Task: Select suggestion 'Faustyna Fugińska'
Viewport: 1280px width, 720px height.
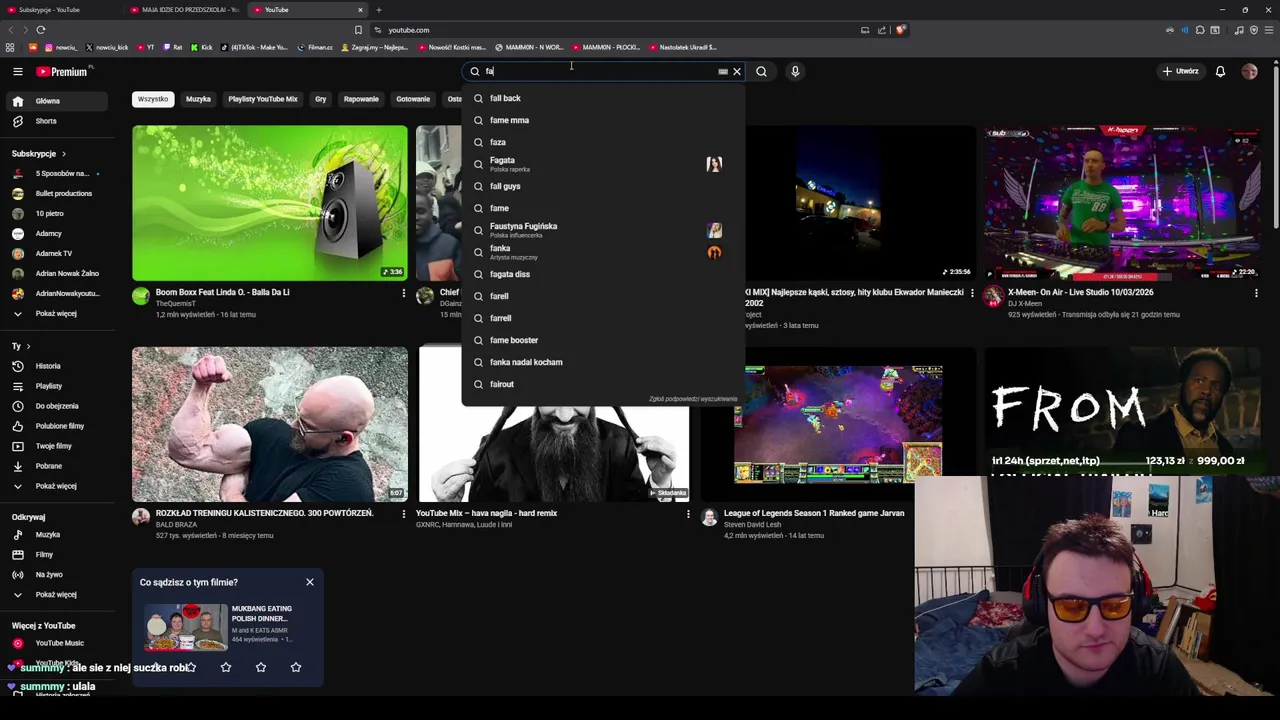Action: (603, 230)
